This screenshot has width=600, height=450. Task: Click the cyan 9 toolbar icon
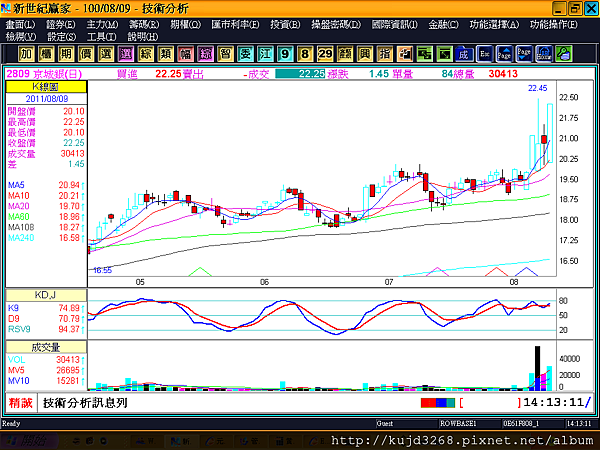(x=285, y=54)
